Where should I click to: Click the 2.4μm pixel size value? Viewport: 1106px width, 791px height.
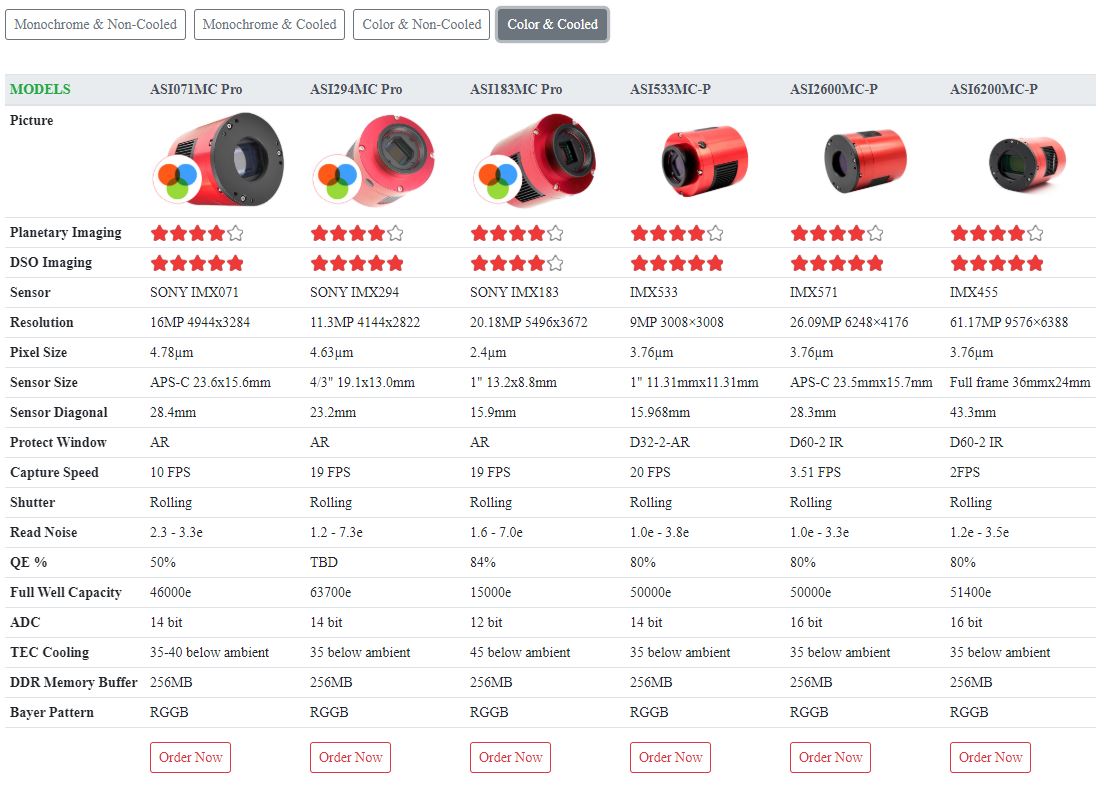tap(488, 352)
